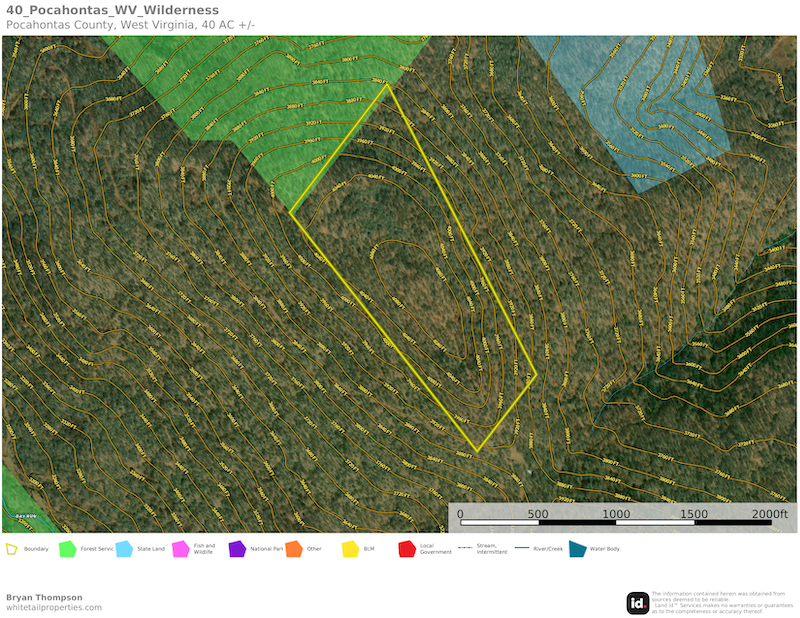Click the Land id logo icon
The width and height of the screenshot is (800, 618).
[638, 602]
